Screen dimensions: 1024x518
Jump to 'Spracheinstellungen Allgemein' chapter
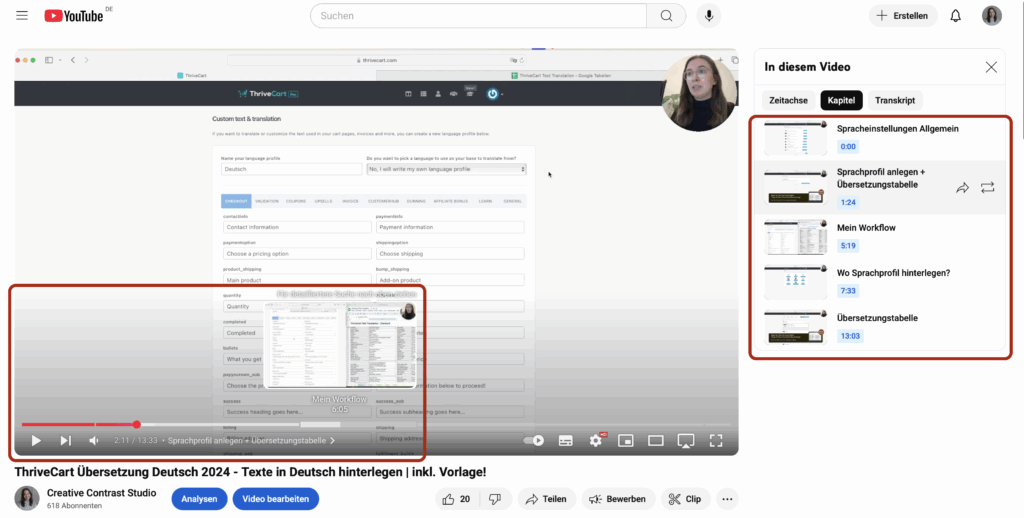[879, 138]
